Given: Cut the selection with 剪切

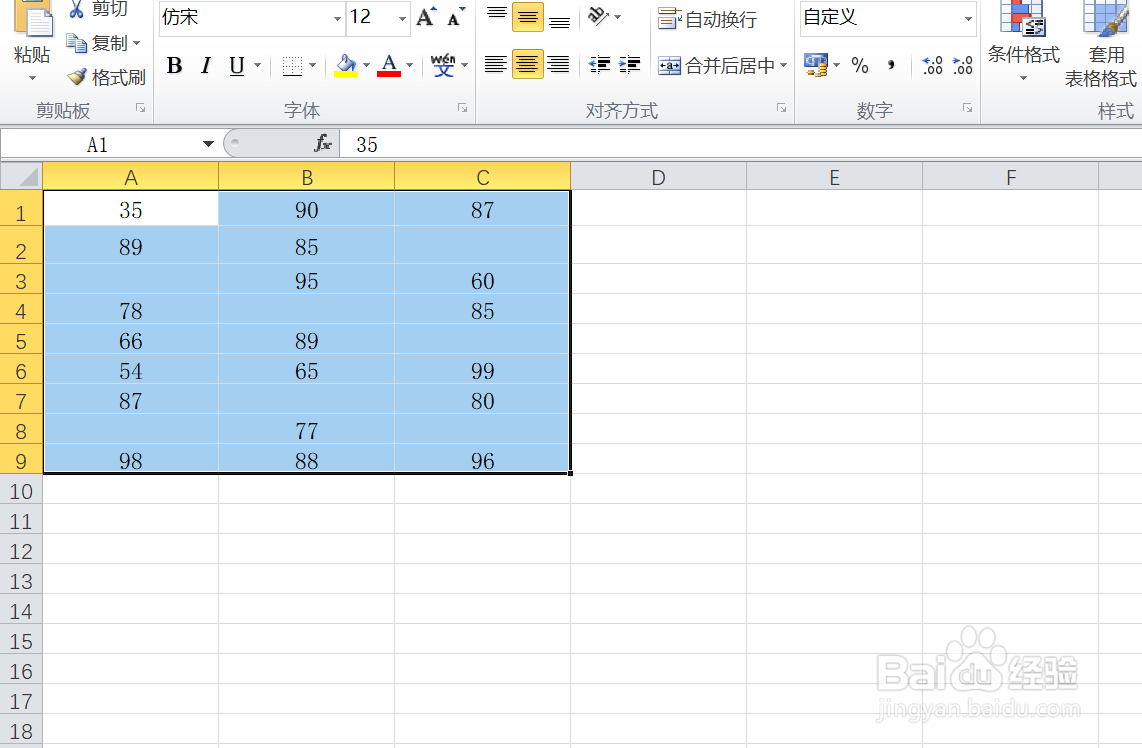Looking at the screenshot, I should pyautogui.click(x=98, y=9).
